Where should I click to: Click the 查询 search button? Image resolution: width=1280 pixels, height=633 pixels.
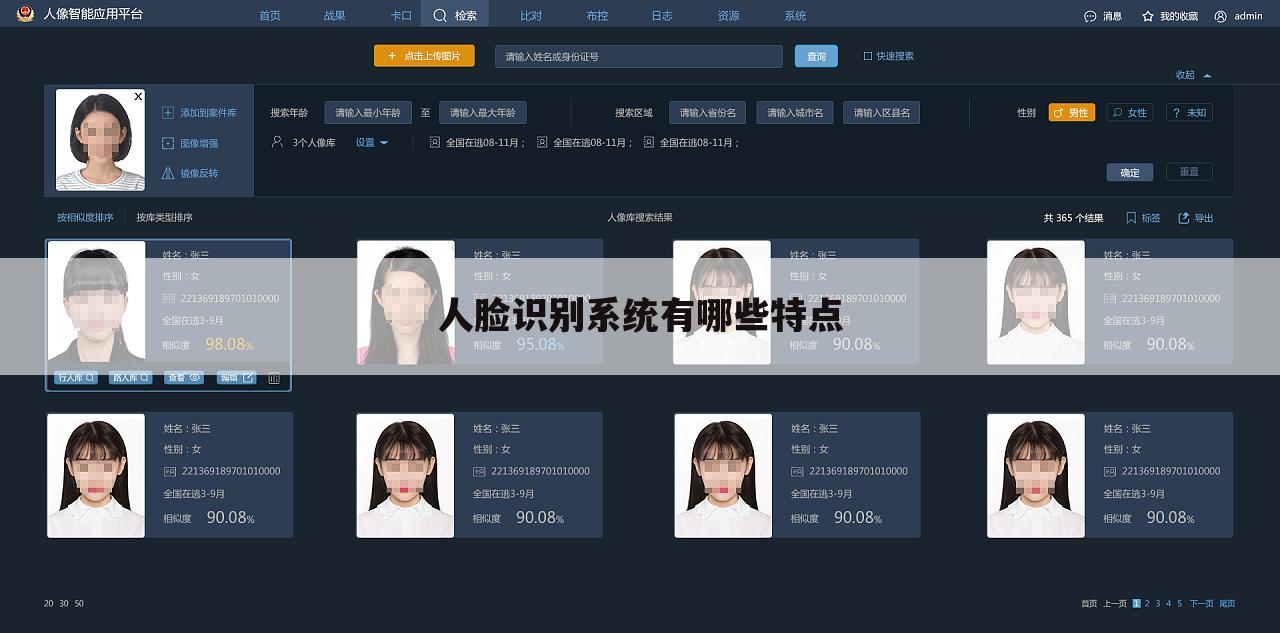pyautogui.click(x=816, y=56)
